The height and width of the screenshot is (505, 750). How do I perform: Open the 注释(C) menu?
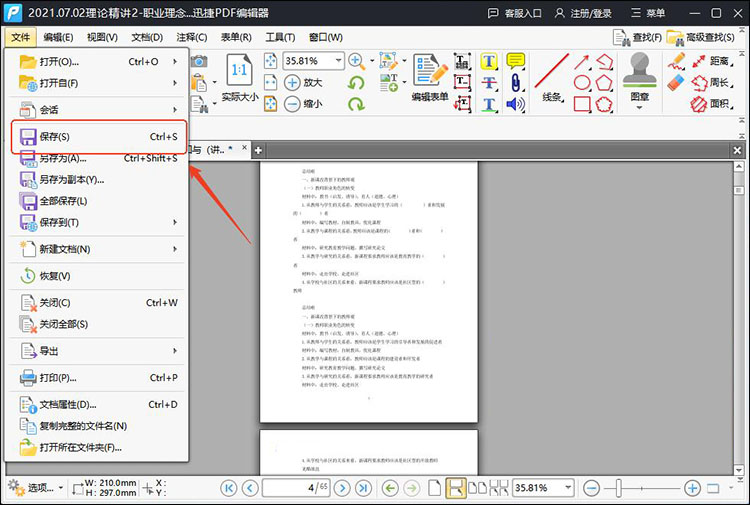[191, 37]
